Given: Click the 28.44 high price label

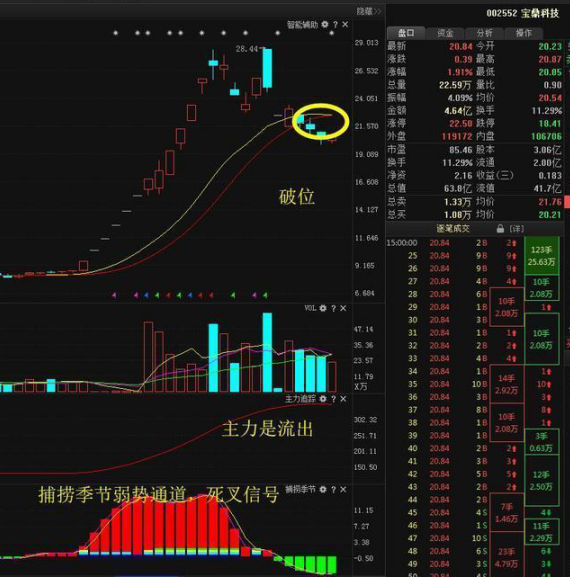Looking at the screenshot, I should pyautogui.click(x=247, y=49).
